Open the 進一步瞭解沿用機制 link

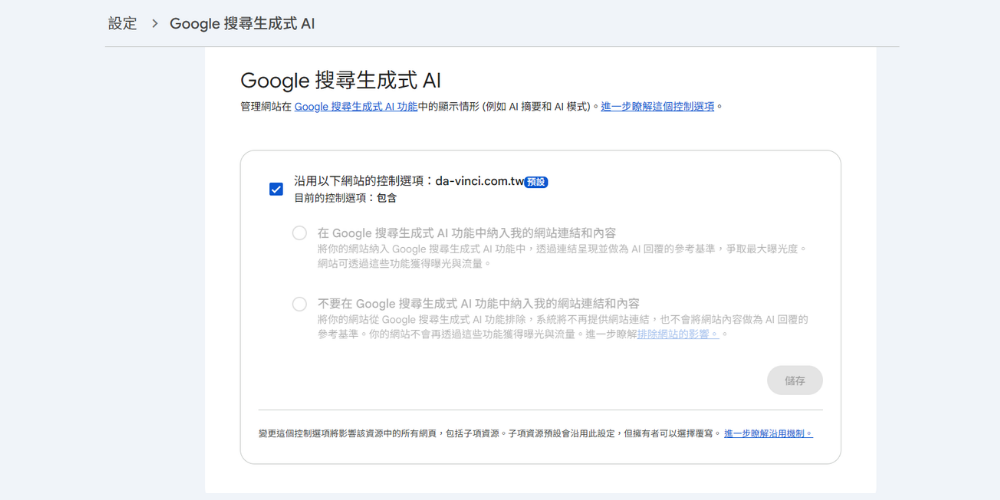(x=768, y=434)
